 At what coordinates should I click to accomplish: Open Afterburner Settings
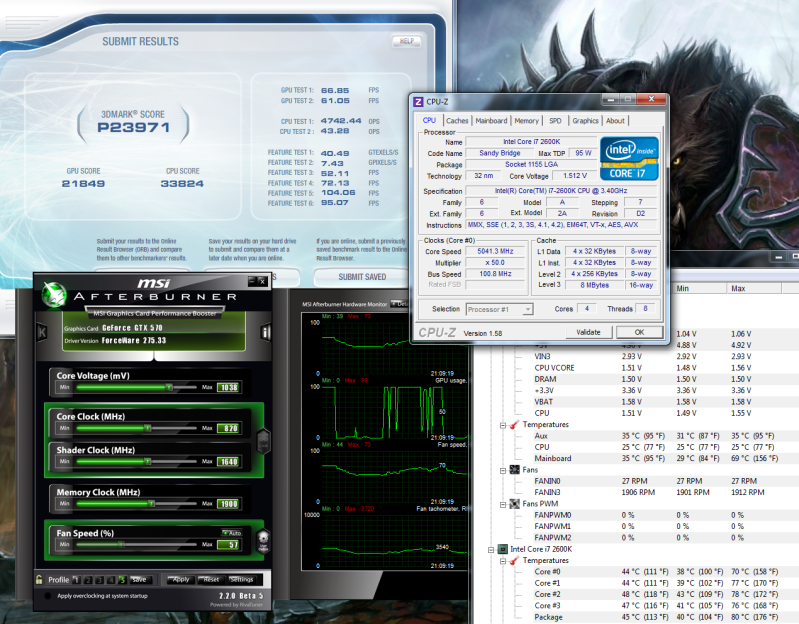(241, 580)
